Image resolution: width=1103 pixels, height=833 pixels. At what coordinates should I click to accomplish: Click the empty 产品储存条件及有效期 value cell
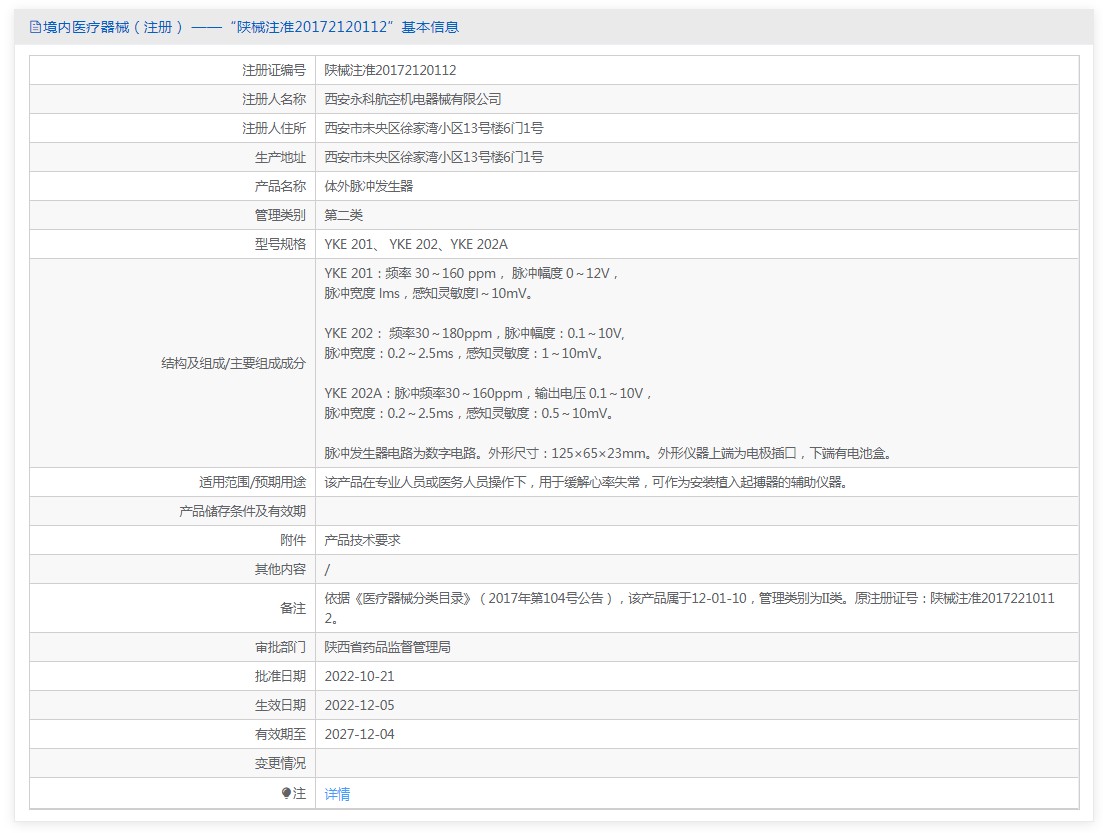pos(696,511)
